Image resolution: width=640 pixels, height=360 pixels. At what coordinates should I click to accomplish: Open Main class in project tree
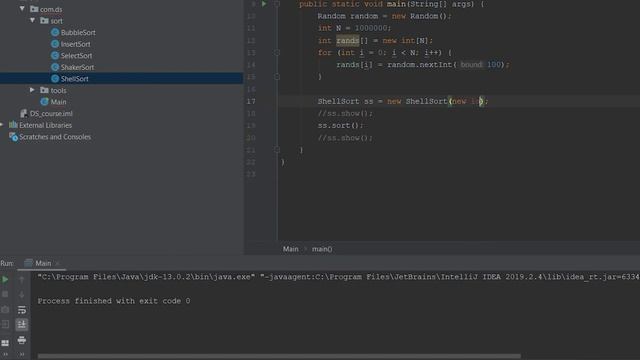coord(58,102)
